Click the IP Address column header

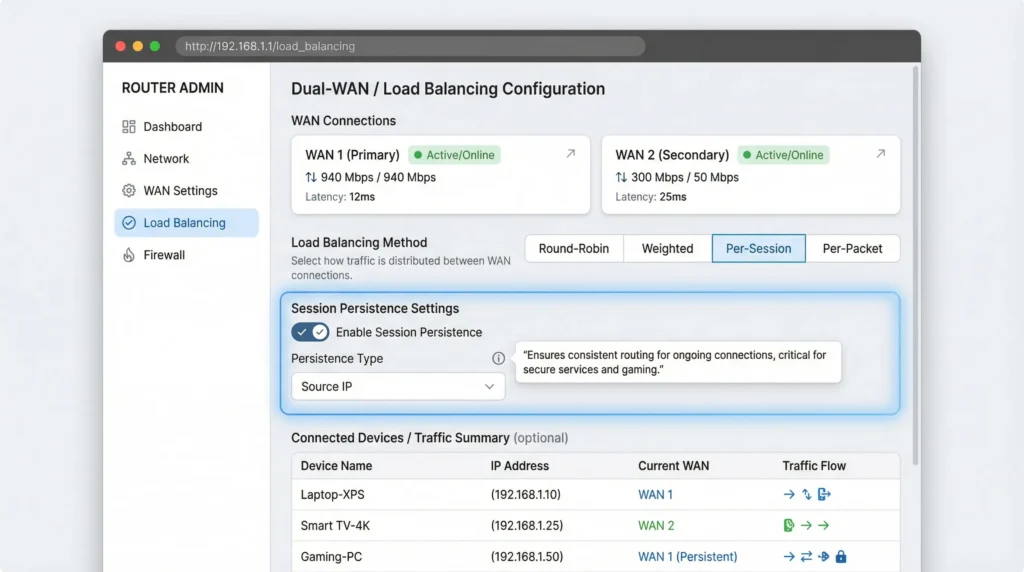pos(520,466)
